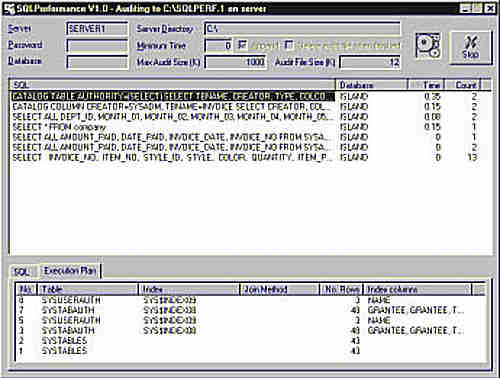Click the Table column header in plan
500x378 pixels.
88,289
